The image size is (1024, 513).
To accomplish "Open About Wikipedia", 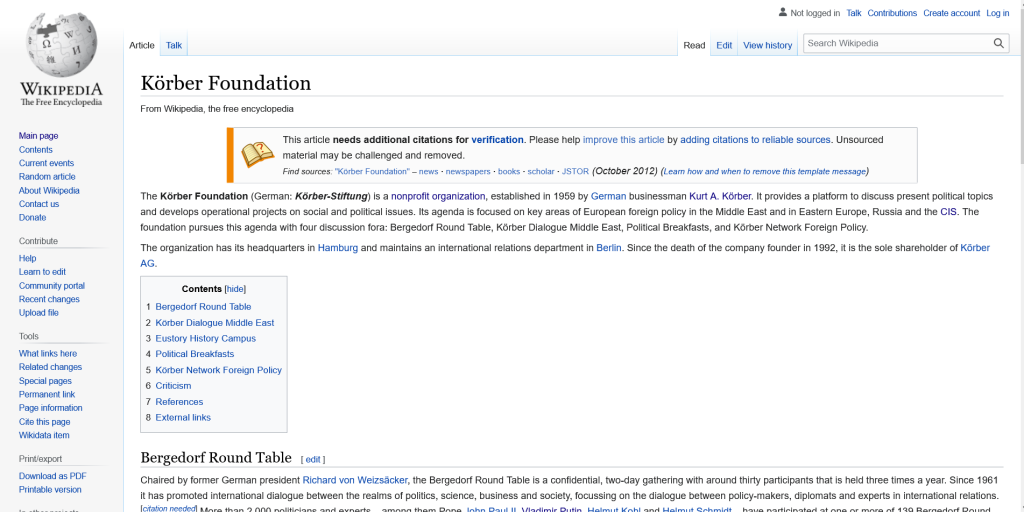I will pos(49,191).
